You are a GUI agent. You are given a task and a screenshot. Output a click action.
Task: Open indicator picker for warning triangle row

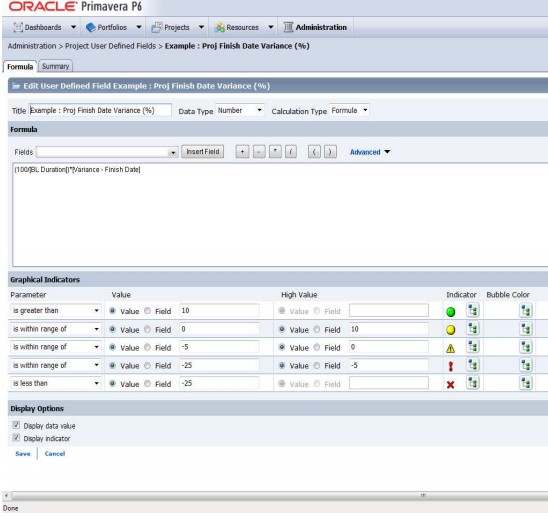point(473,347)
